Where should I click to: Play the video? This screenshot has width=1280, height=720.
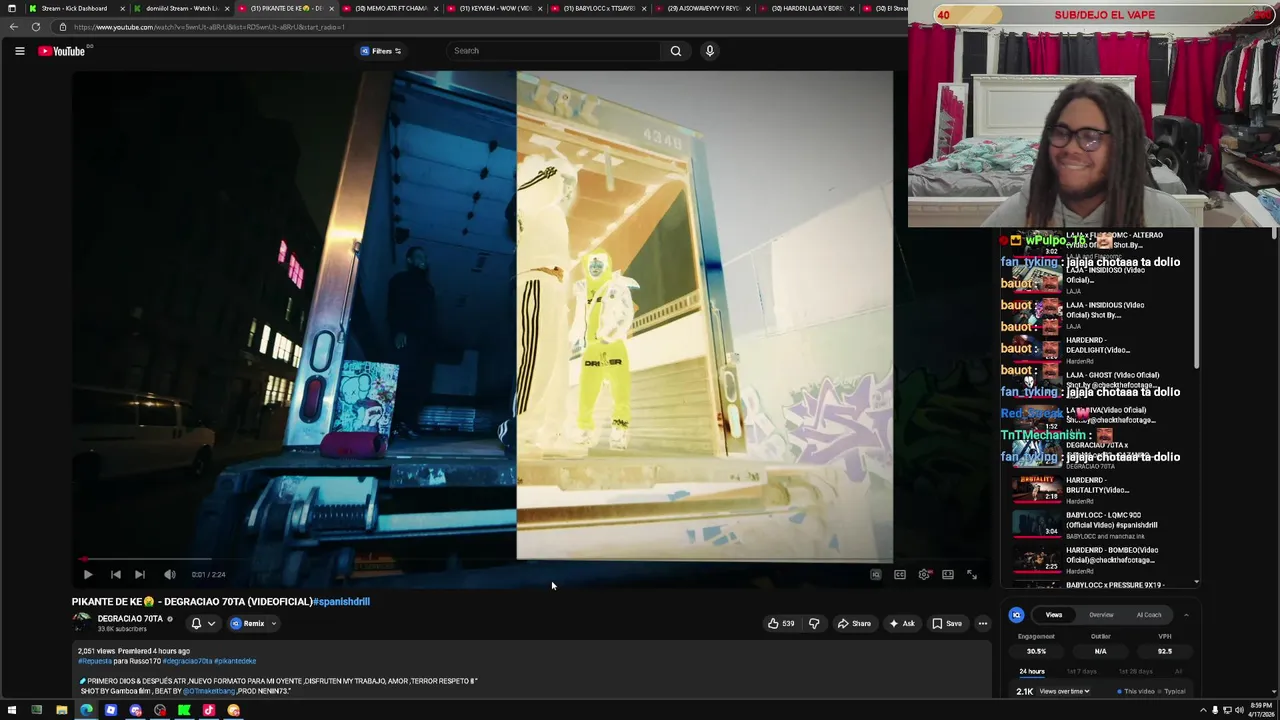click(88, 575)
